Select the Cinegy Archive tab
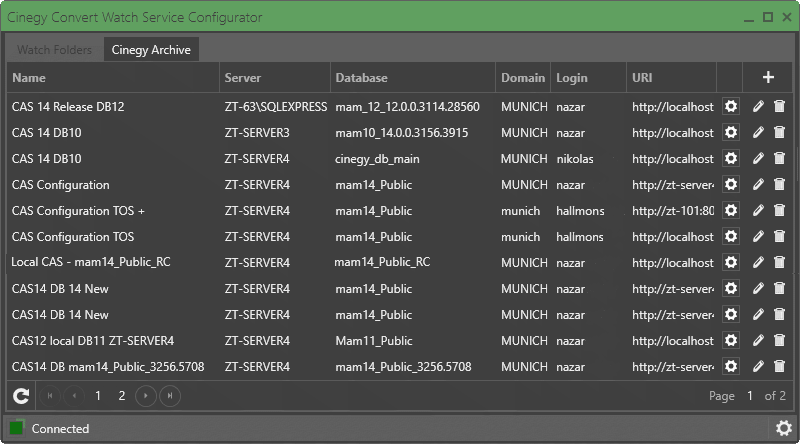This screenshot has height=444, width=800. (x=151, y=50)
